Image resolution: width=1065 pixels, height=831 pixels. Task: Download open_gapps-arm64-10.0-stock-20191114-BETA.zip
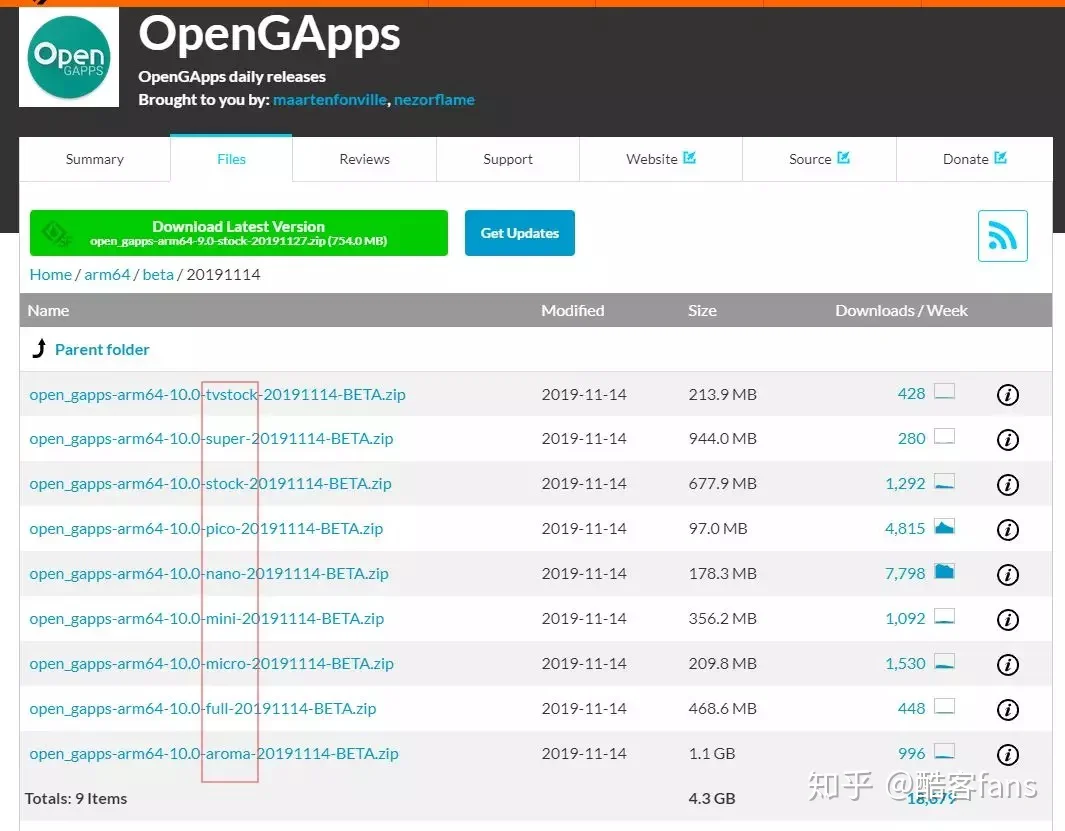pos(211,484)
